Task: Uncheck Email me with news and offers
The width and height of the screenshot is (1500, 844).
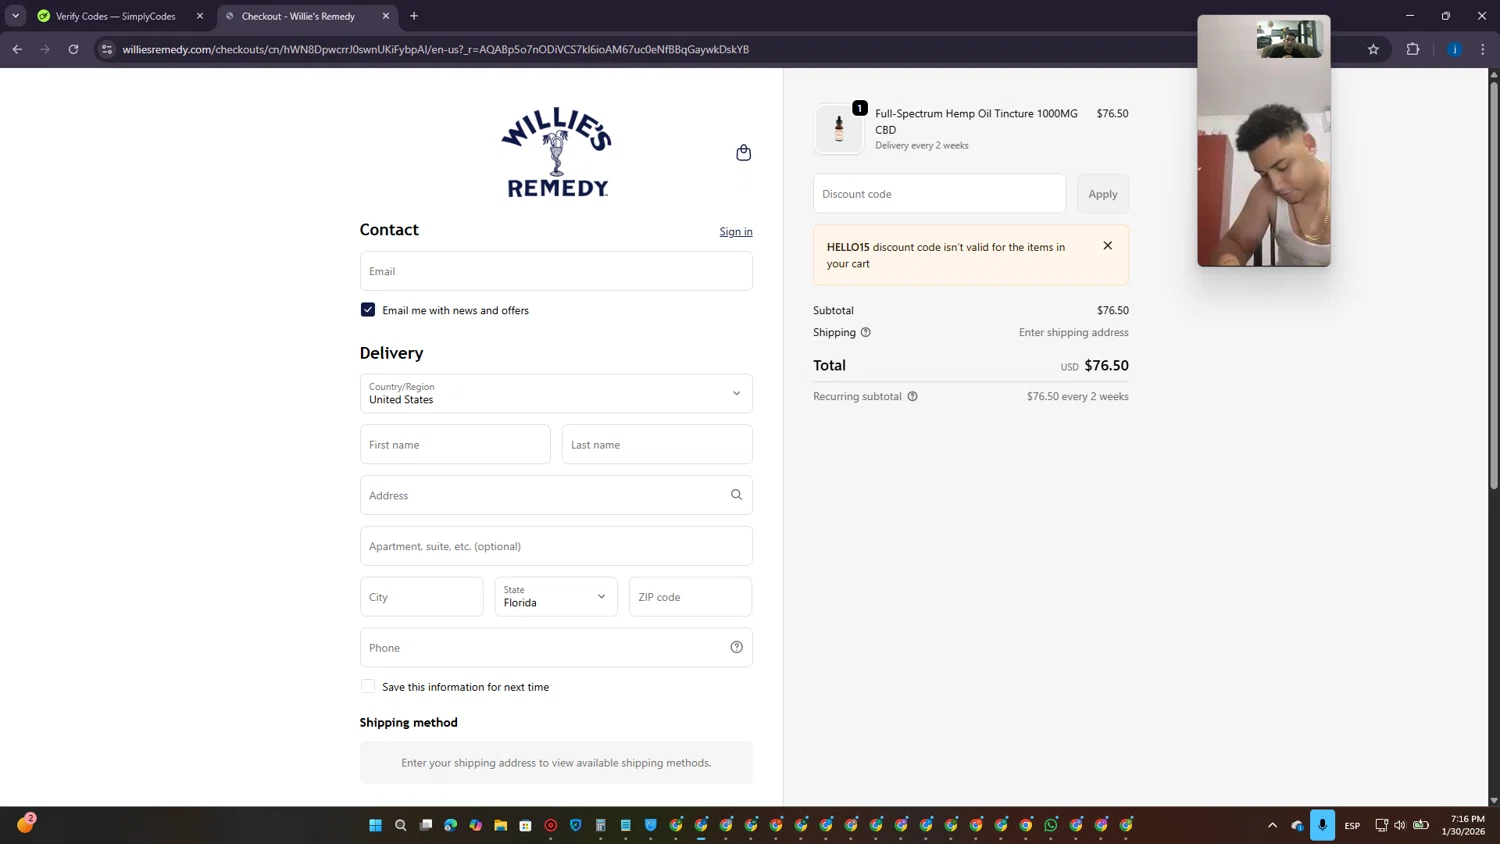Action: 368,310
